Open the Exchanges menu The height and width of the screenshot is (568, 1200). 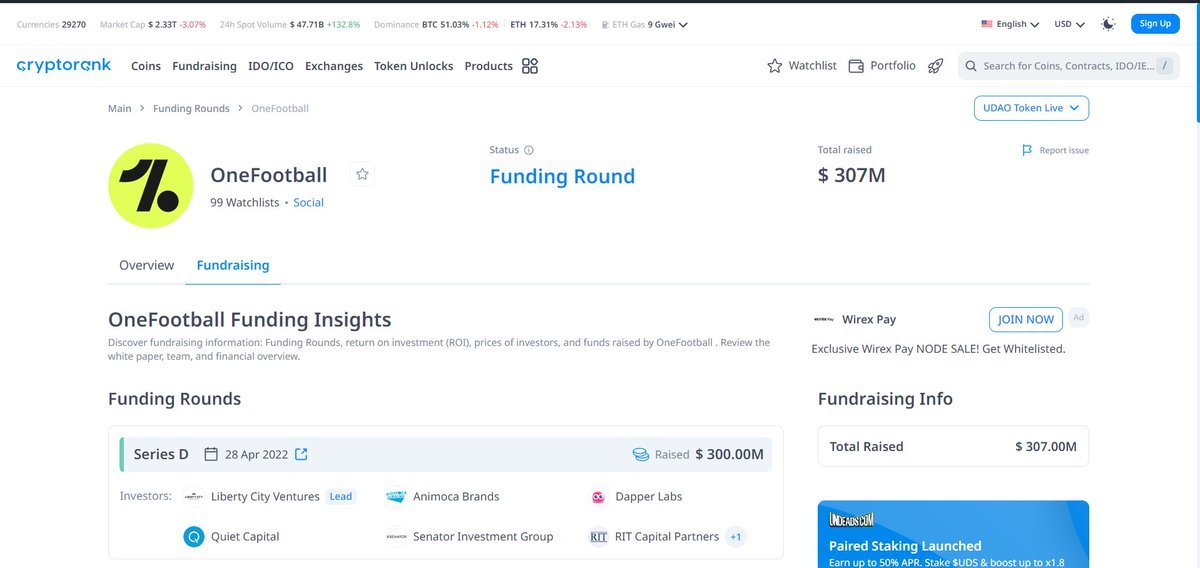click(x=334, y=66)
